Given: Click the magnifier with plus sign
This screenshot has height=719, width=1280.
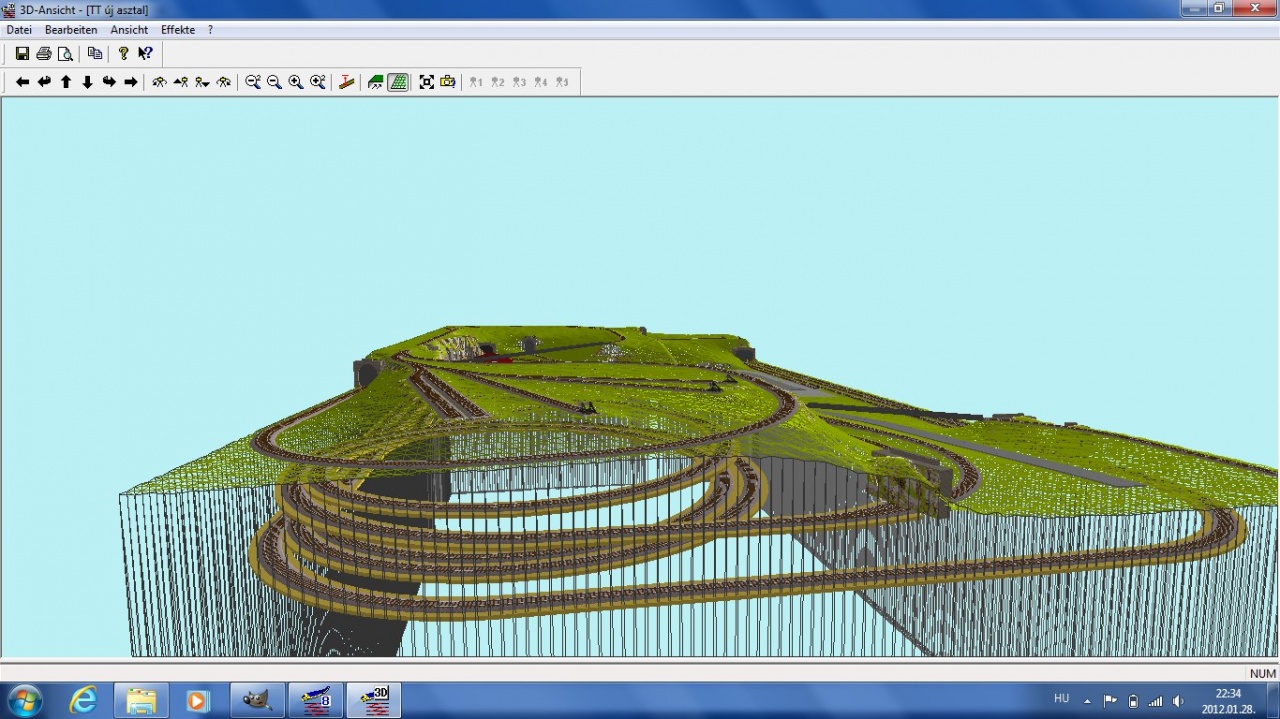Looking at the screenshot, I should (296, 82).
